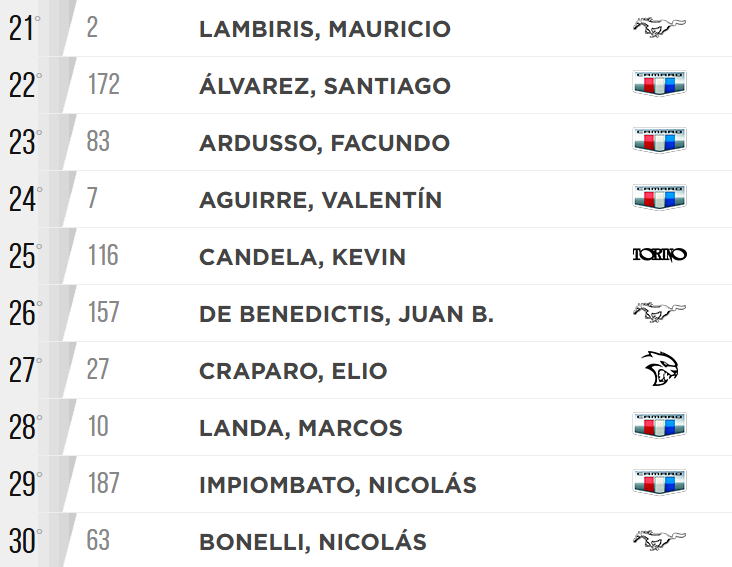Click the Torino logo next to Candela, Kevin

click(x=660, y=256)
